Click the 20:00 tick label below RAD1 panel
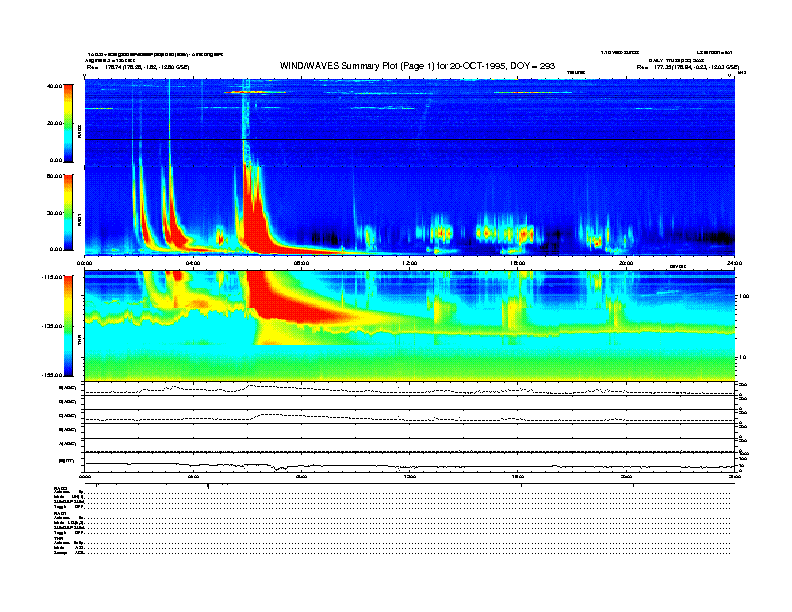 coord(626,263)
